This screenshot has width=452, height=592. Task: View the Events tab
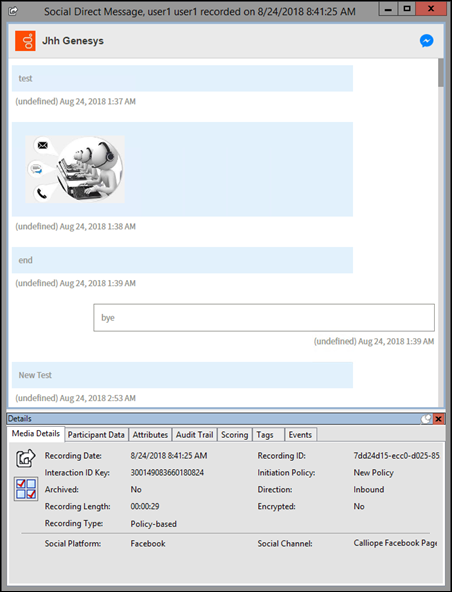301,435
